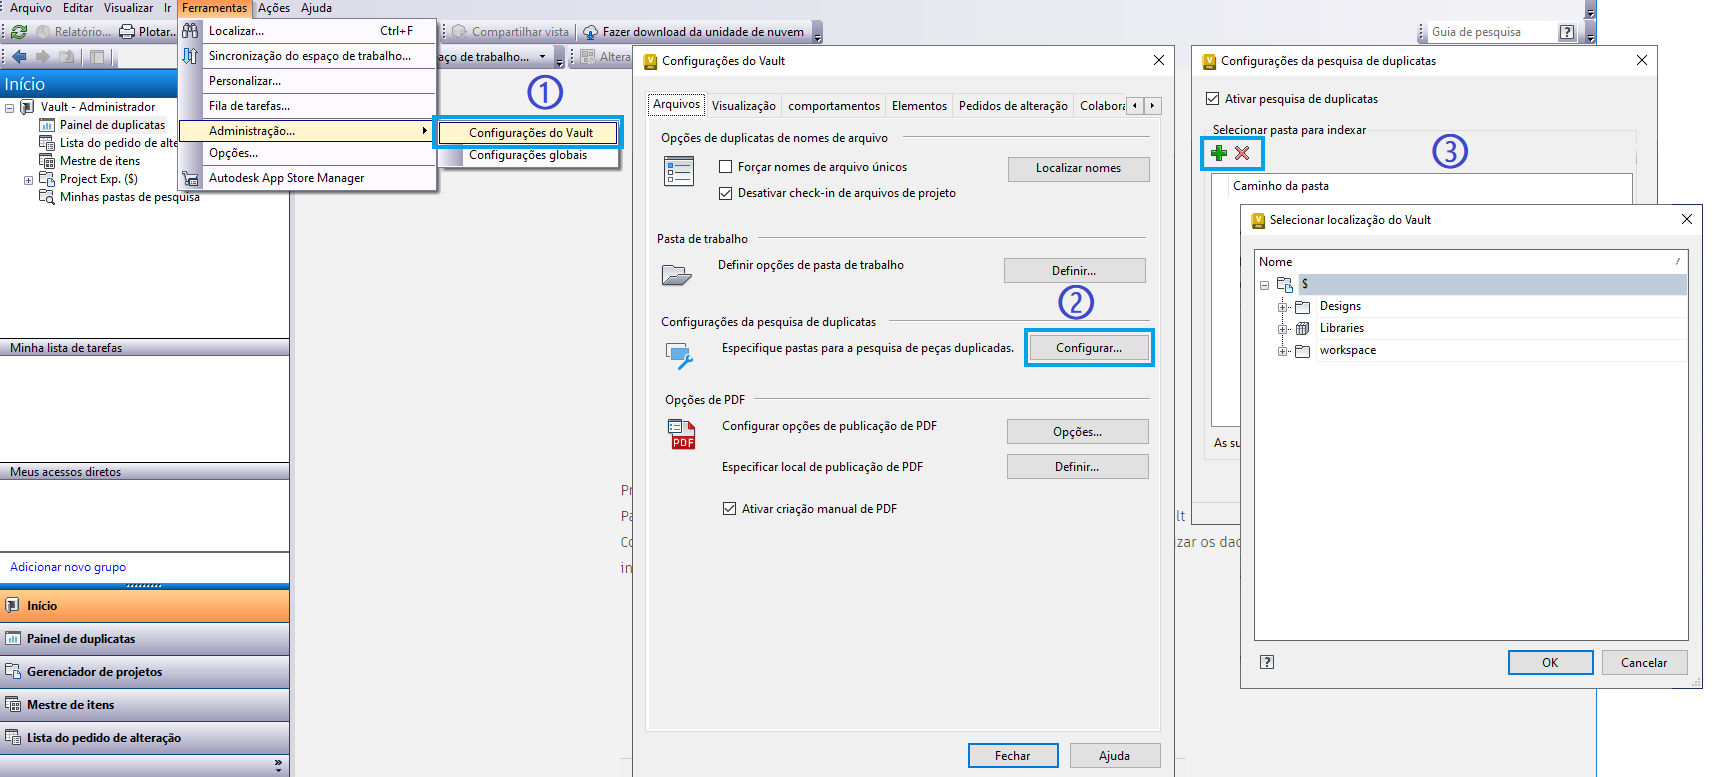This screenshot has width=1713, height=777.
Task: Toggle the panel layout icon in navigation toolbar
Action: click(x=97, y=57)
